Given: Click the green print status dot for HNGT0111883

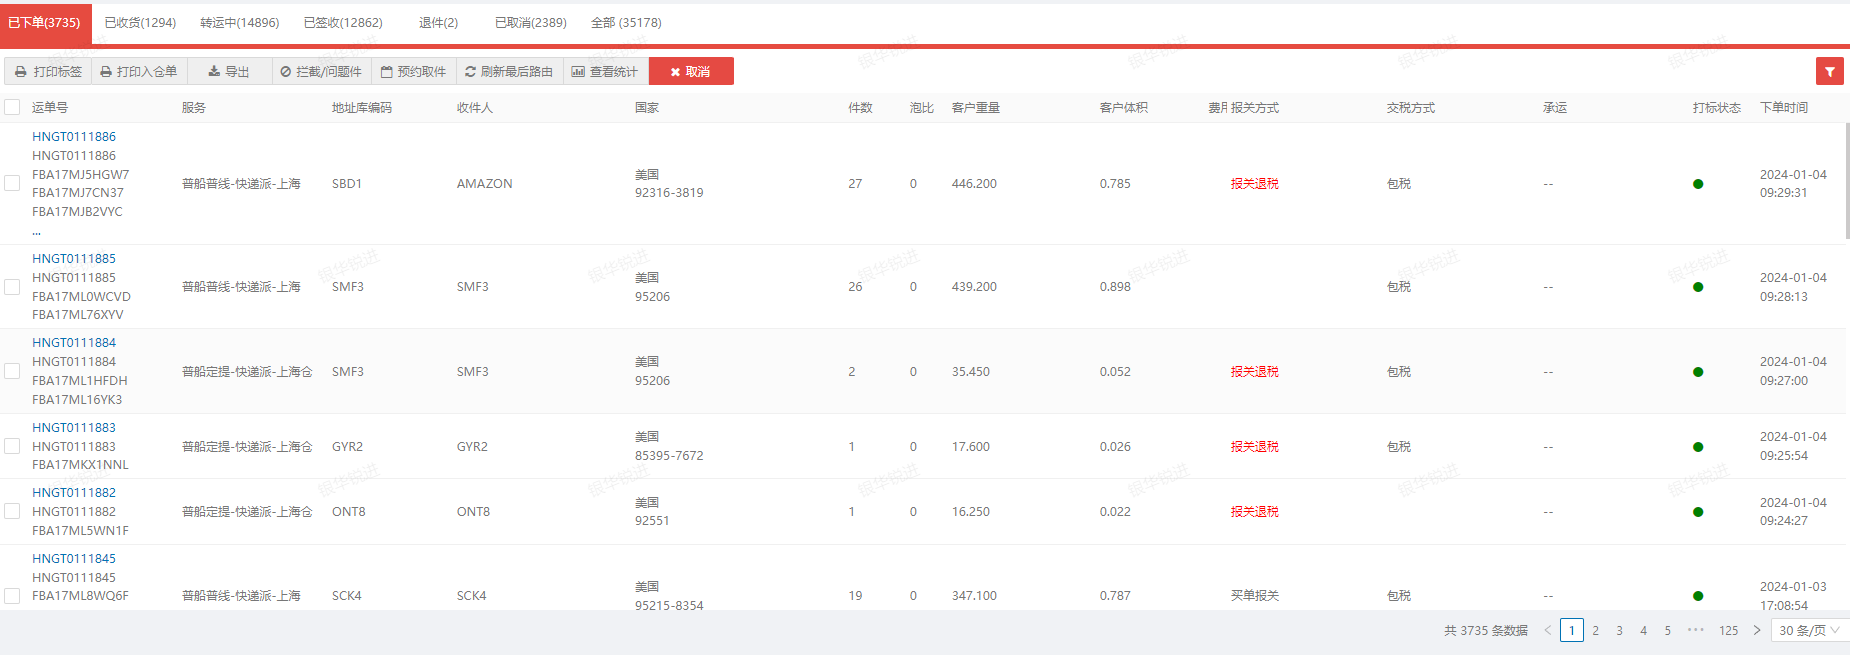Looking at the screenshot, I should [x=1698, y=447].
